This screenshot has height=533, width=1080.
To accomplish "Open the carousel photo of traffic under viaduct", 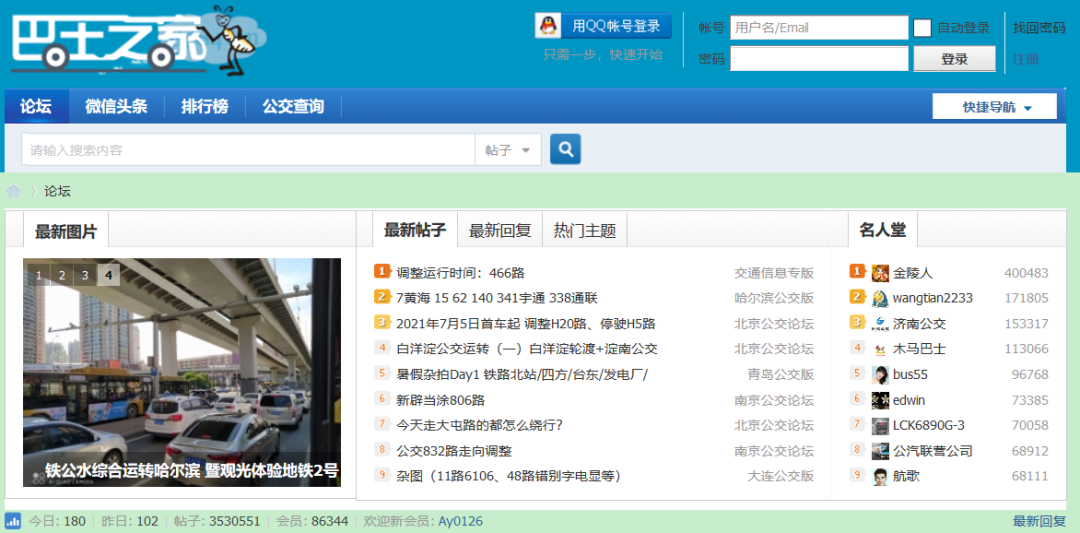I will pos(182,373).
